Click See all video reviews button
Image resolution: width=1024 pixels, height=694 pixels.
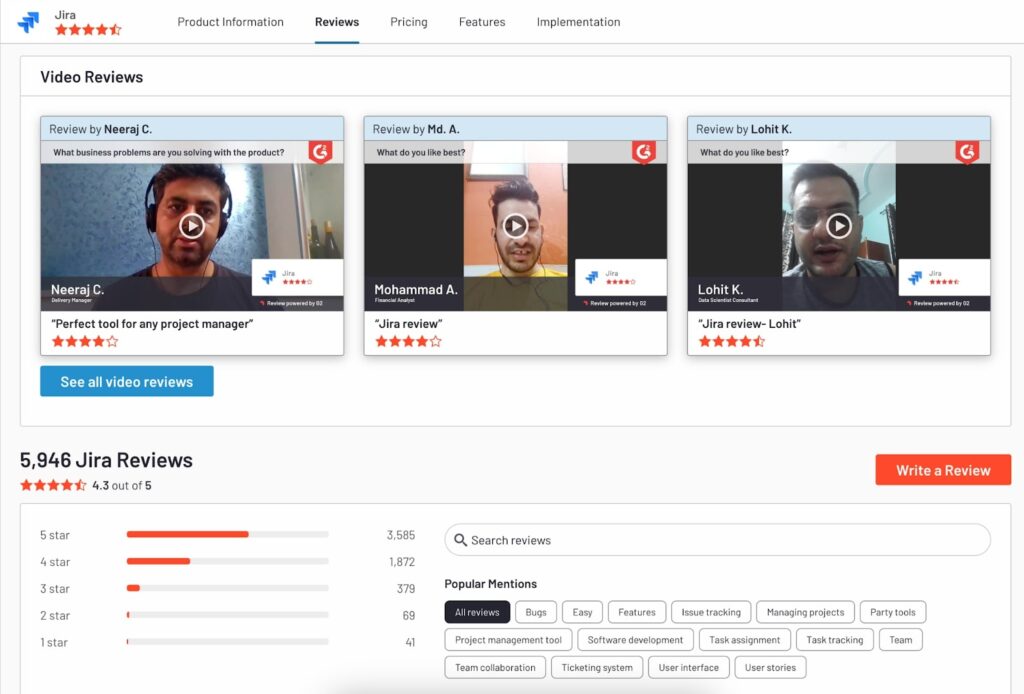127,381
